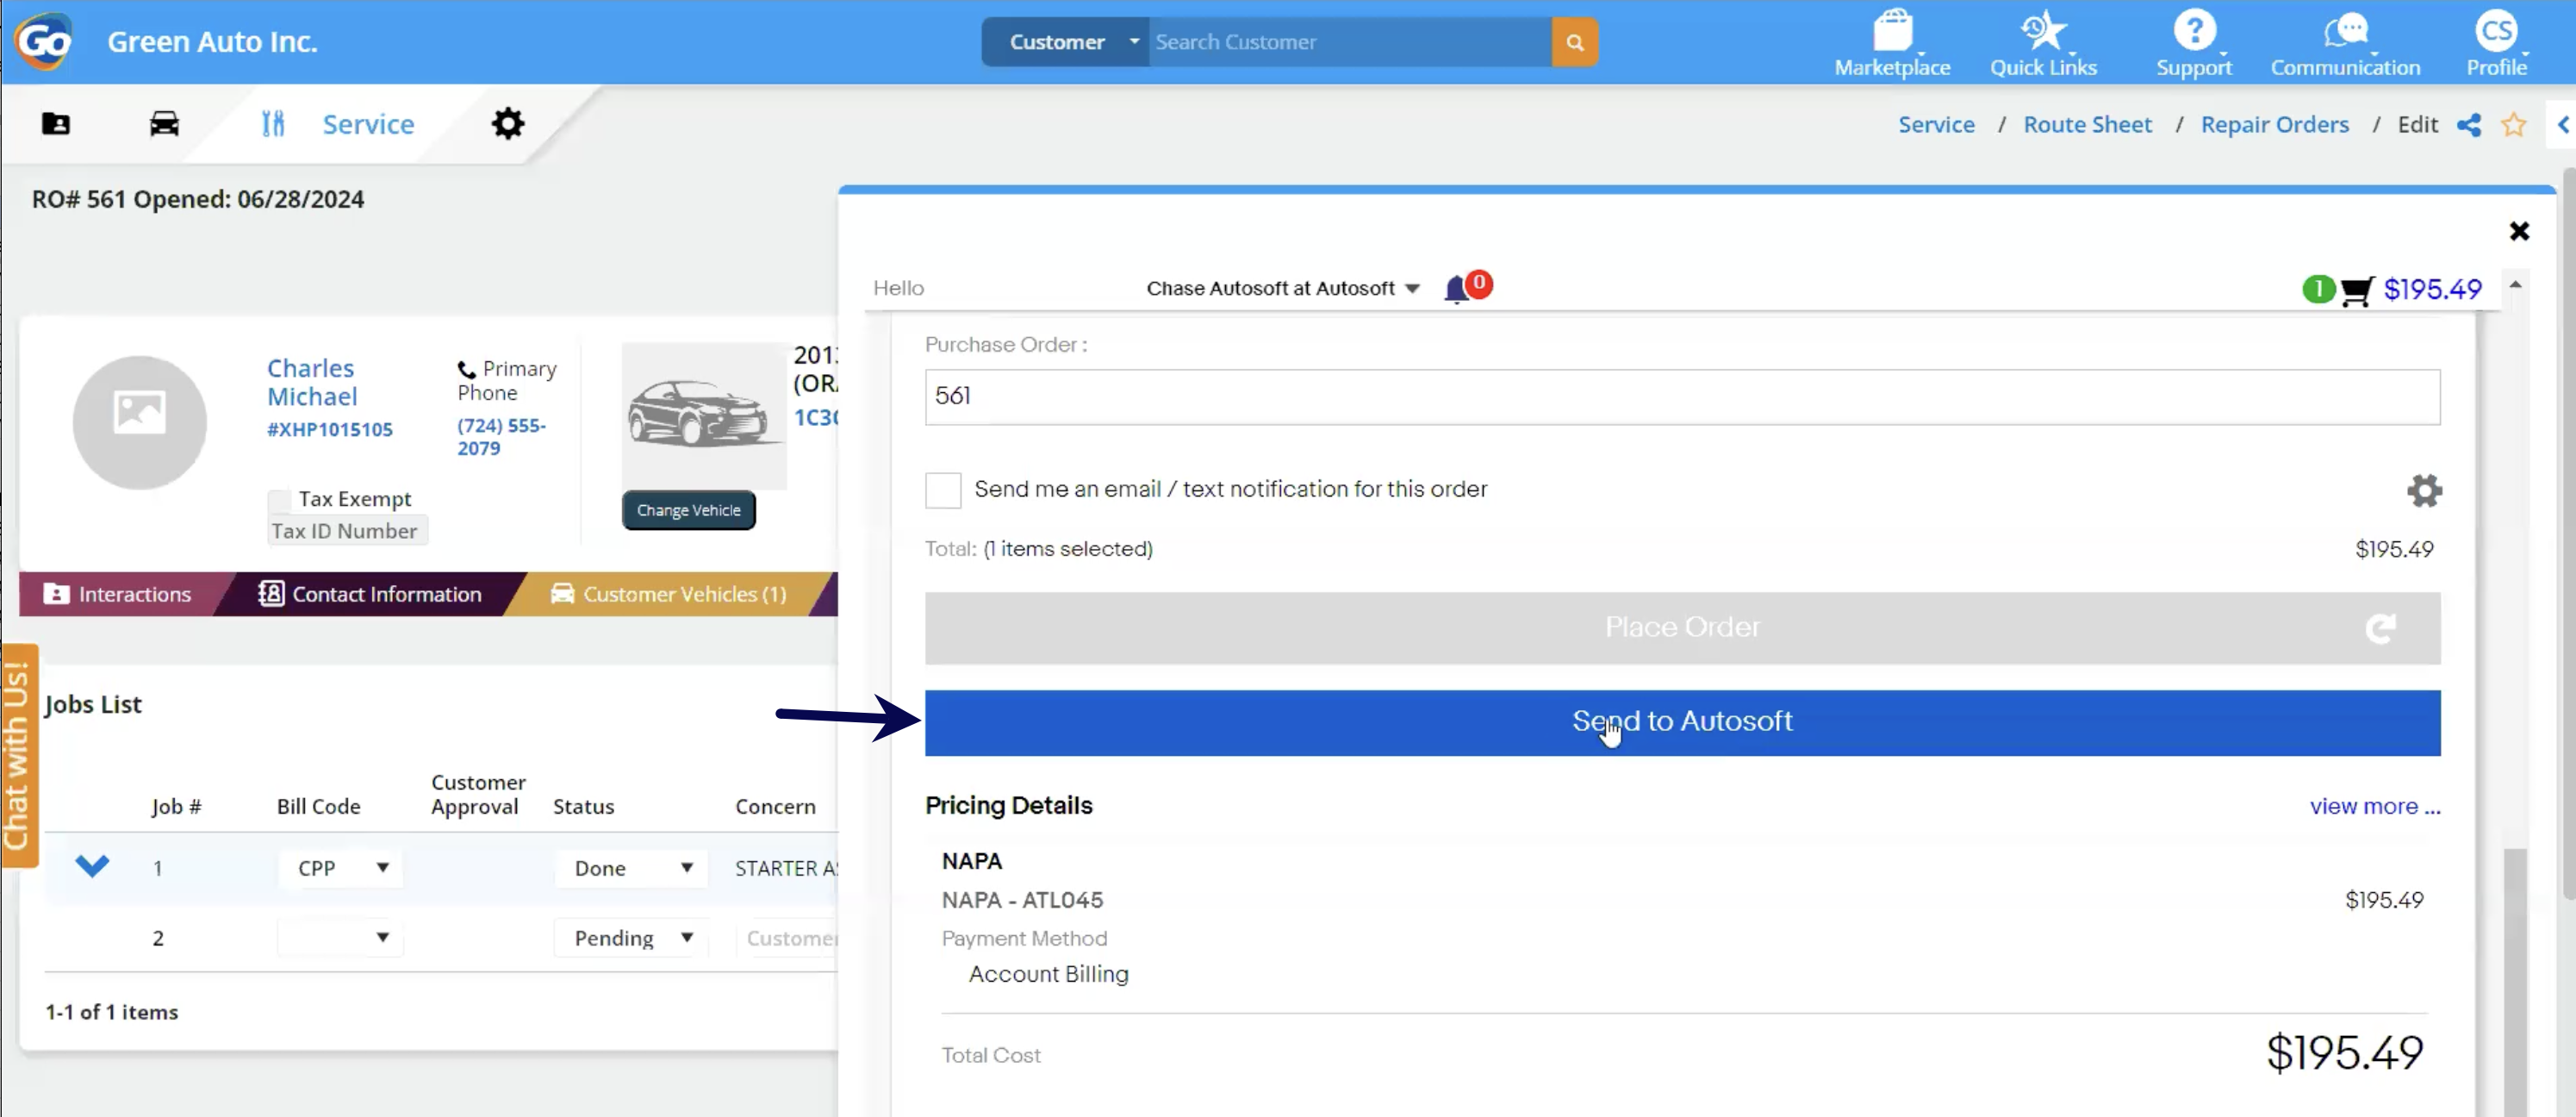Image resolution: width=2576 pixels, height=1117 pixels.
Task: Open Status dropdown showing Done
Action: coord(632,868)
